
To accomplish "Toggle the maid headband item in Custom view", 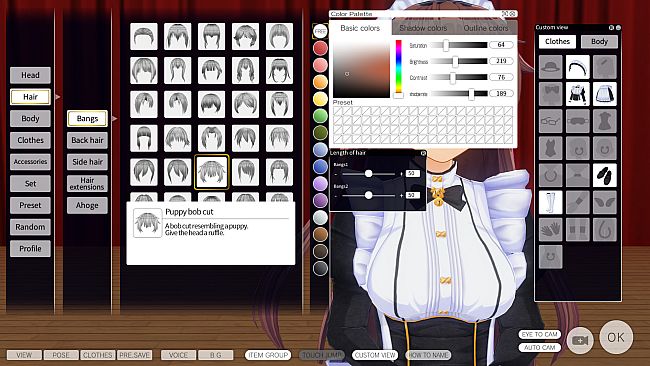I will click(x=577, y=67).
